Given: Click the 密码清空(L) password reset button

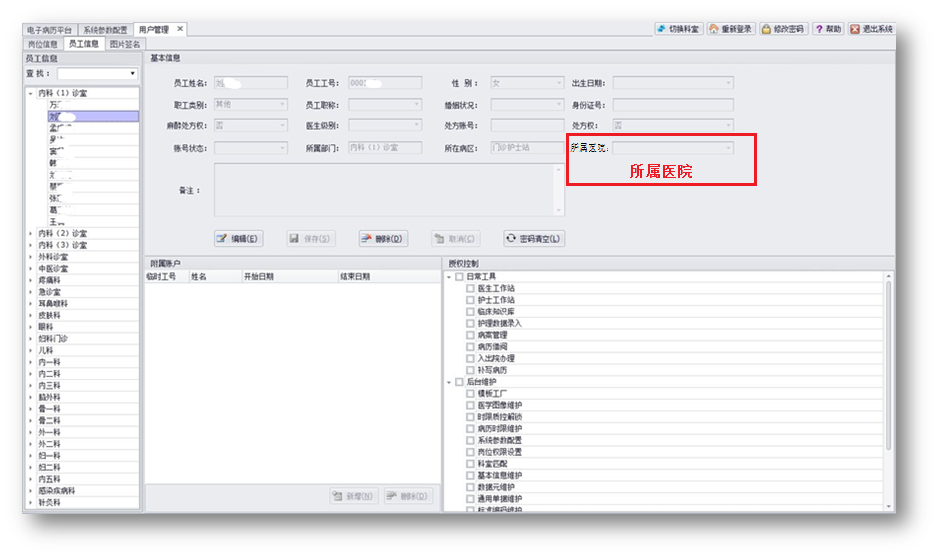Looking at the screenshot, I should pyautogui.click(x=534, y=239).
